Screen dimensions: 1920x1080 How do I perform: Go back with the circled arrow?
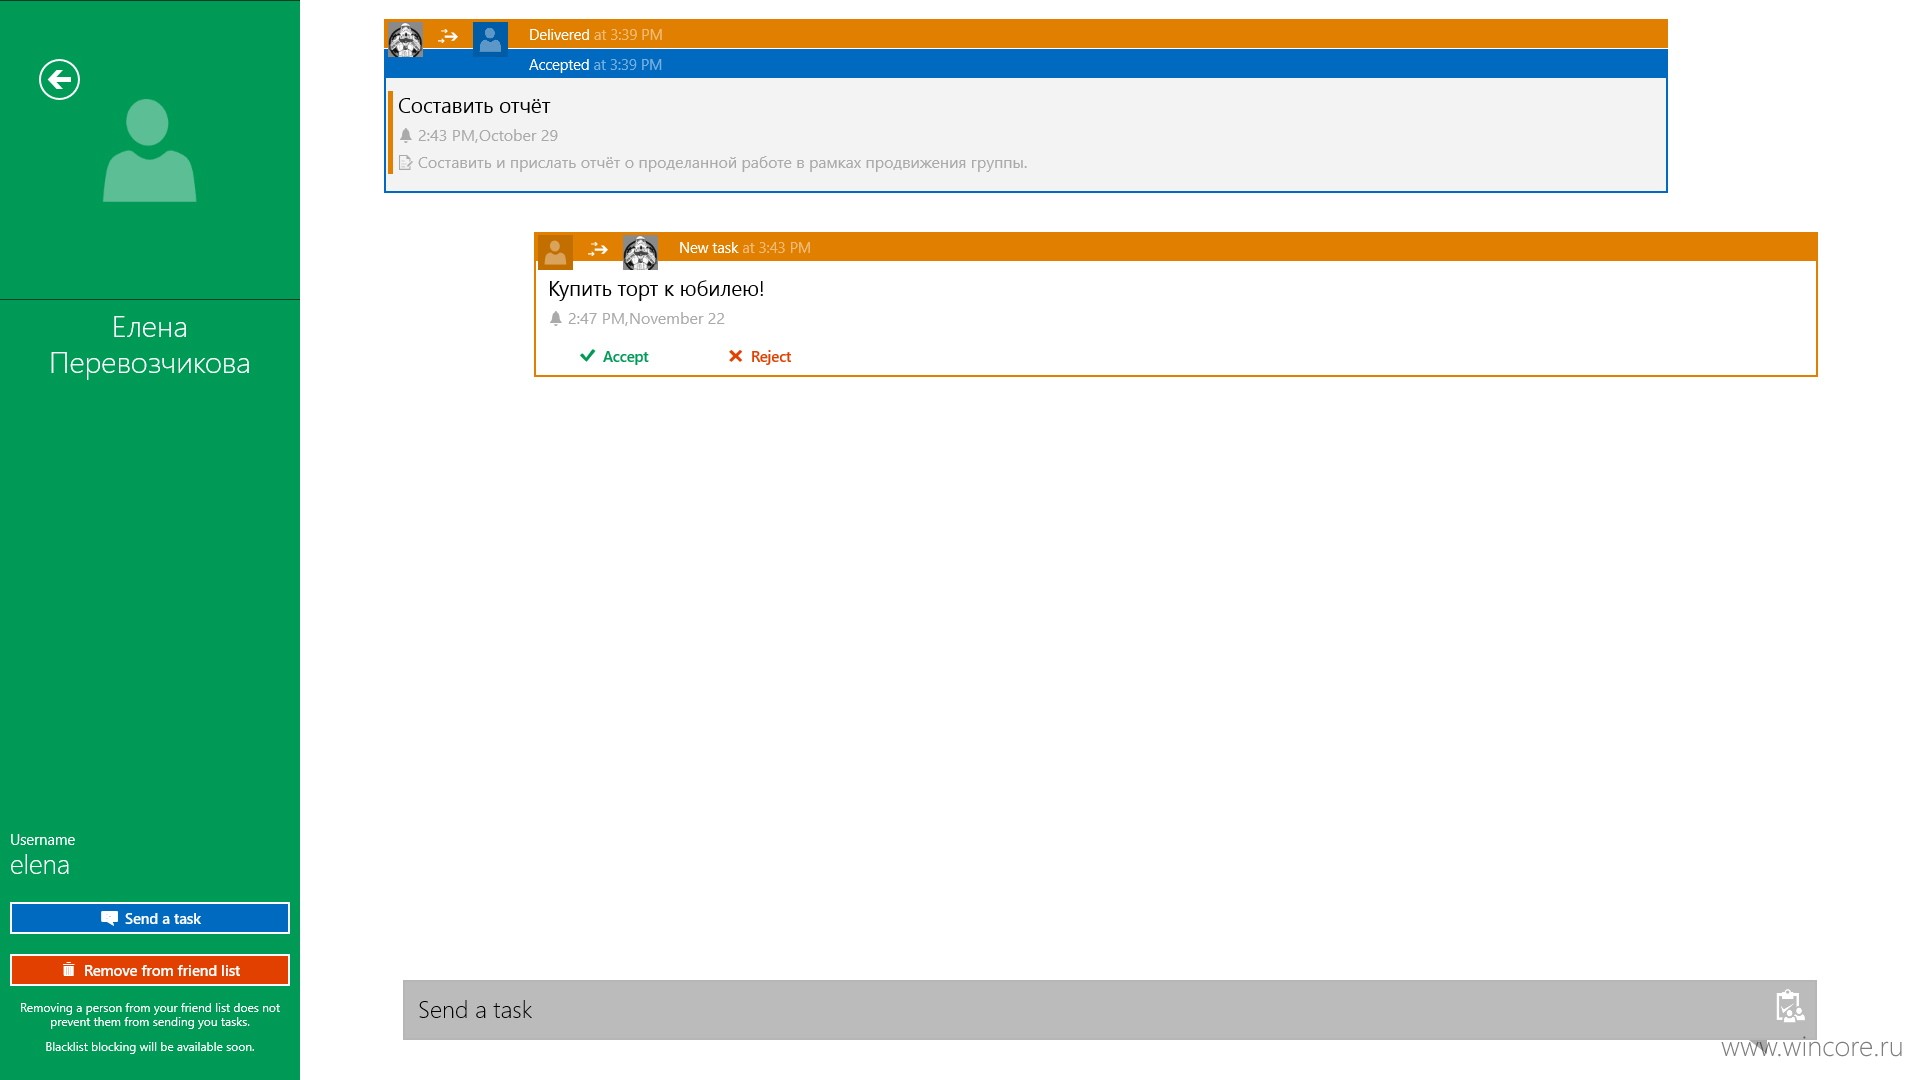pyautogui.click(x=59, y=80)
